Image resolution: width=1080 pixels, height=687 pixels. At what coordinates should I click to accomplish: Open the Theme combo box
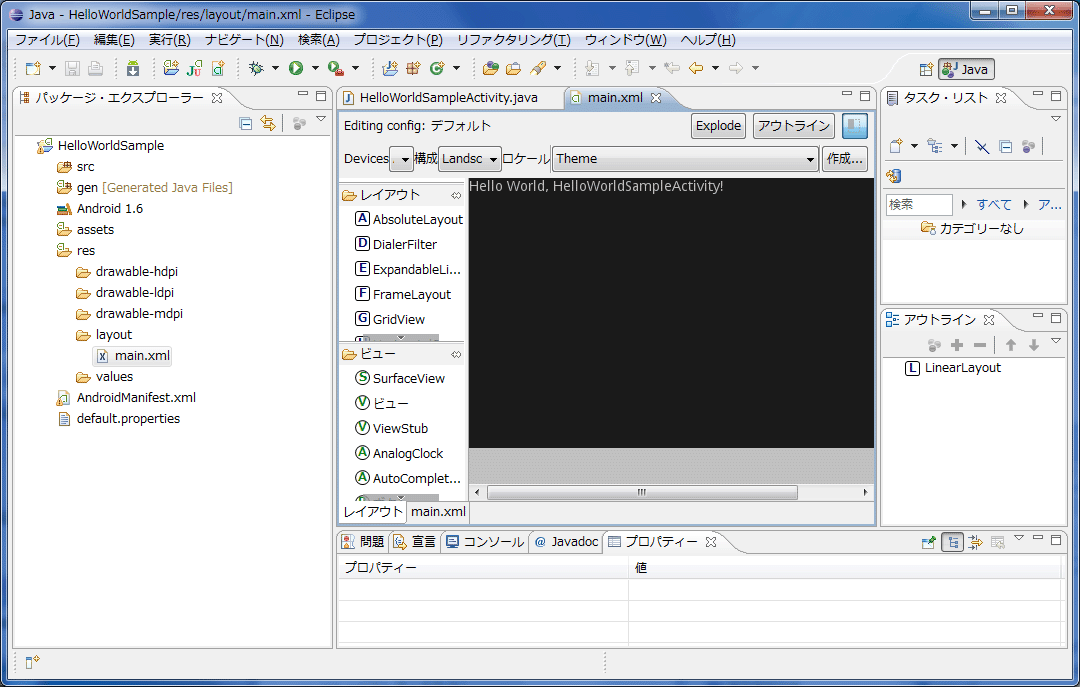click(685, 159)
